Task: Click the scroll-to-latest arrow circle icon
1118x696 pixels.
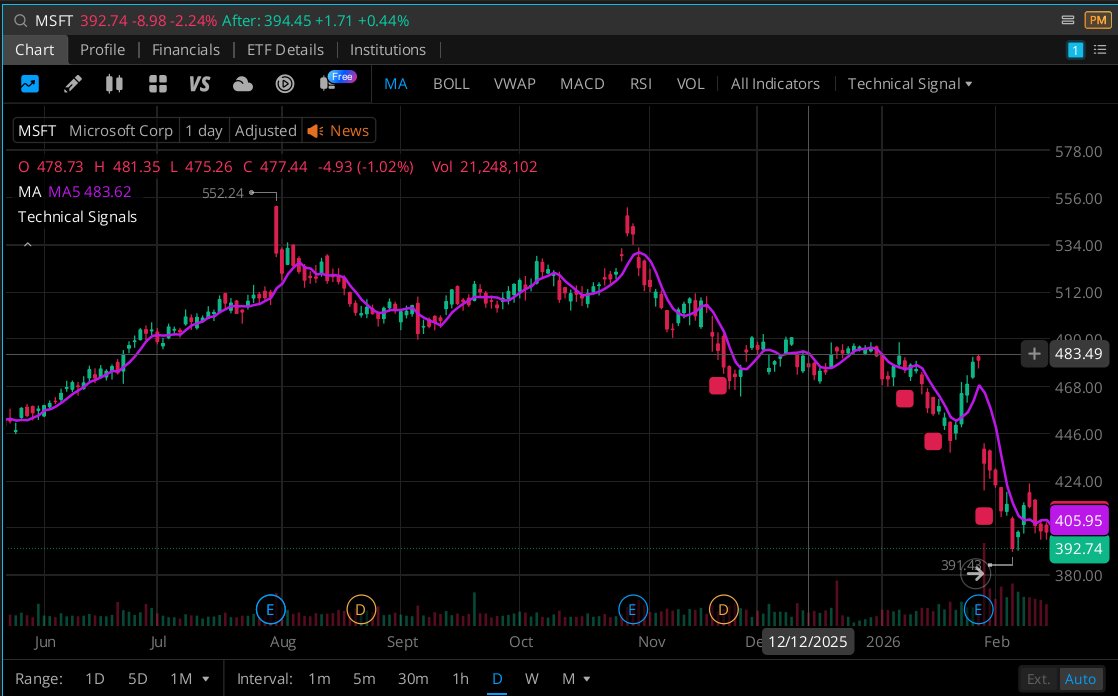Action: [x=975, y=573]
